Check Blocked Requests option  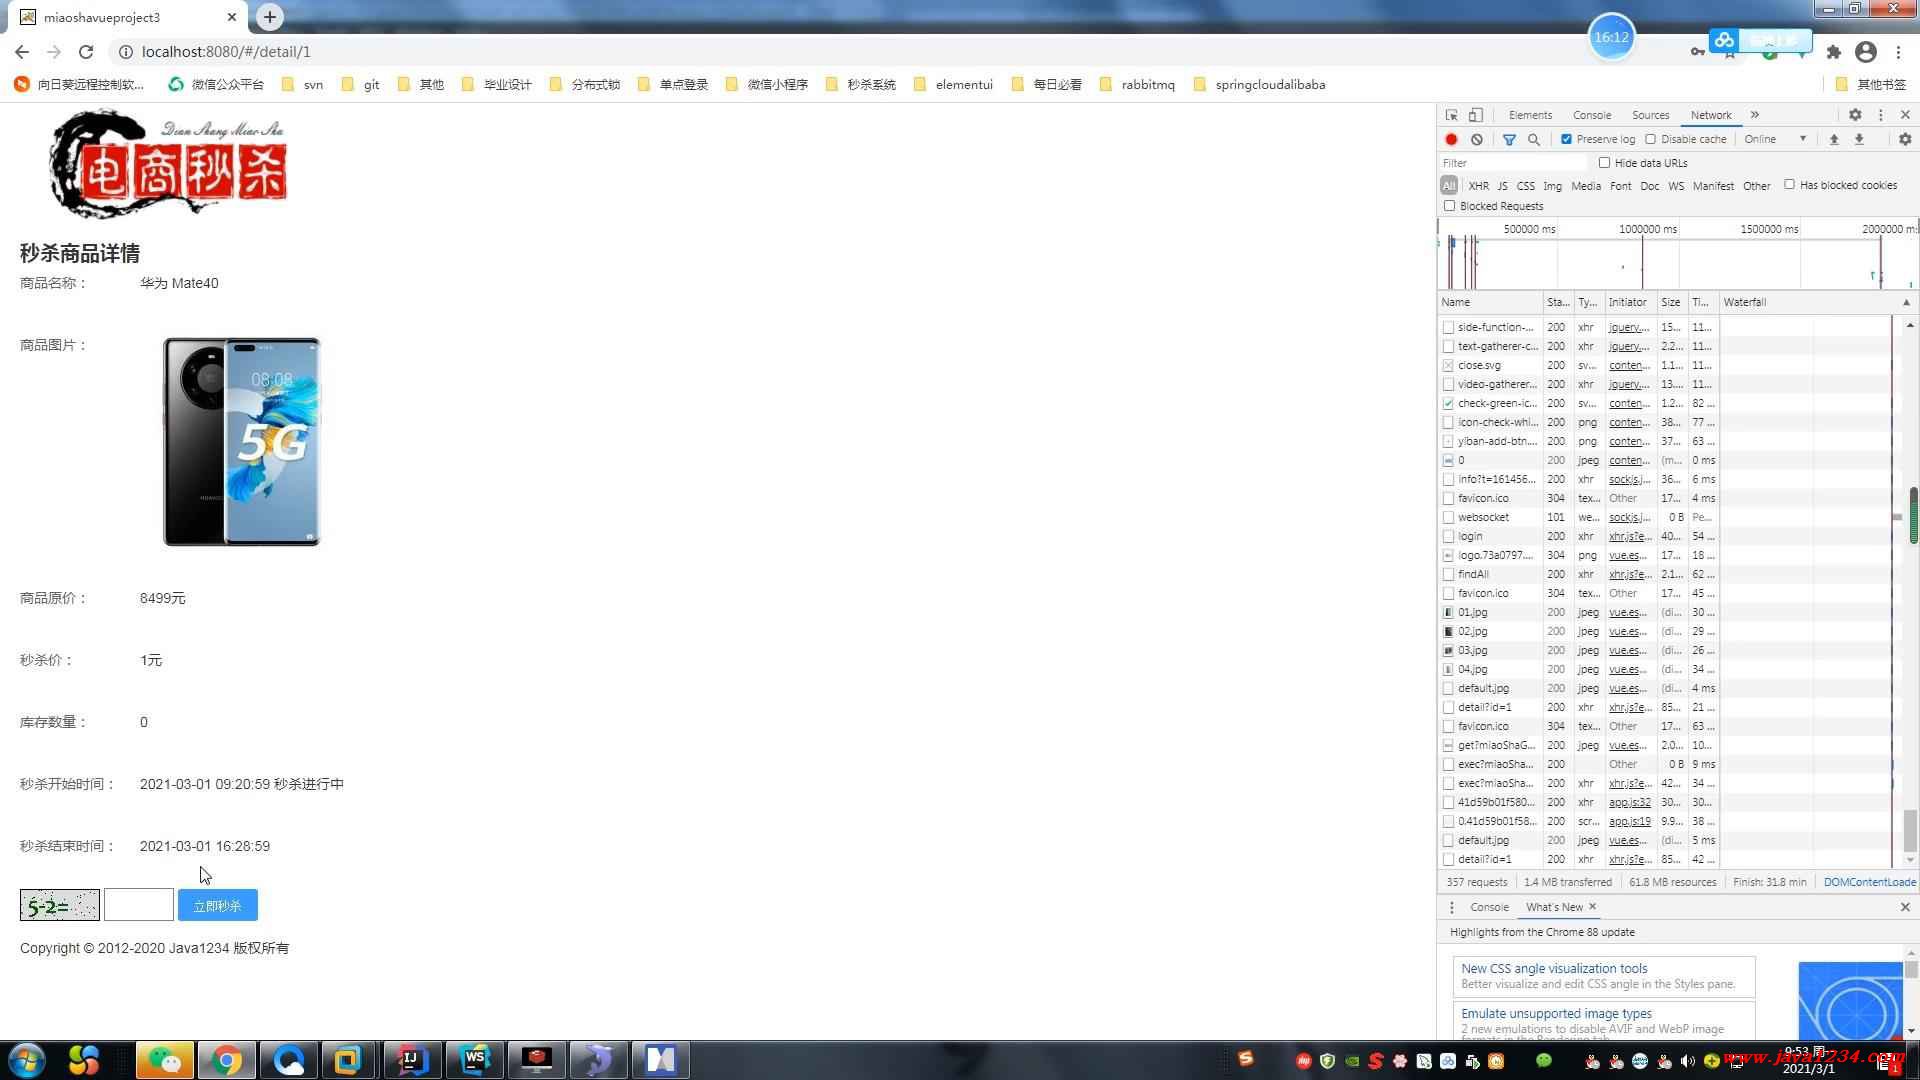(1450, 206)
